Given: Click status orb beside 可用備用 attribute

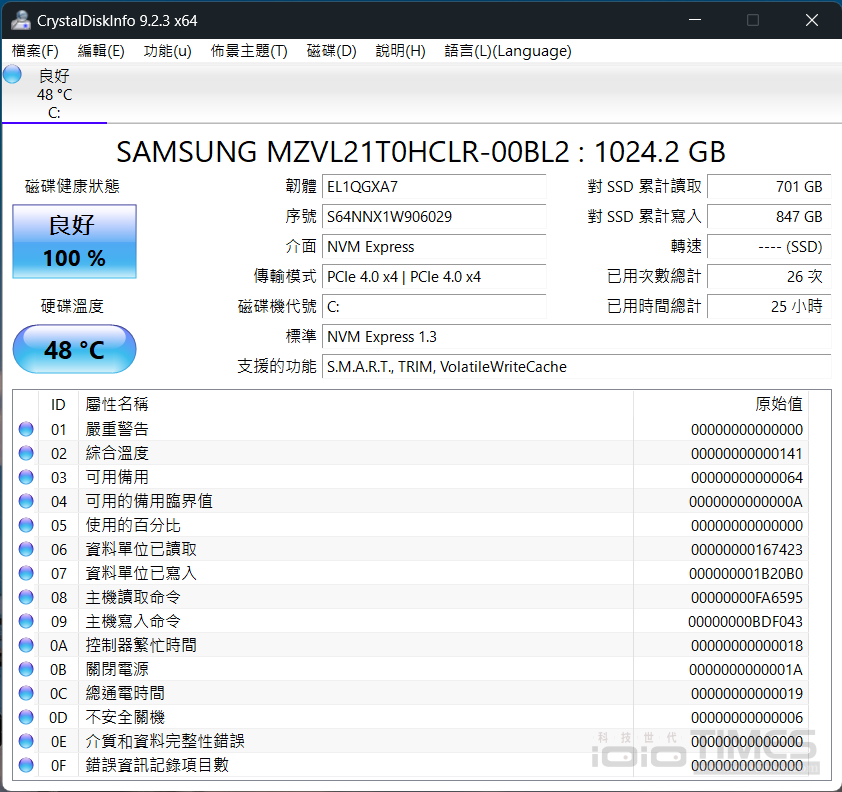Looking at the screenshot, I should point(26,478).
